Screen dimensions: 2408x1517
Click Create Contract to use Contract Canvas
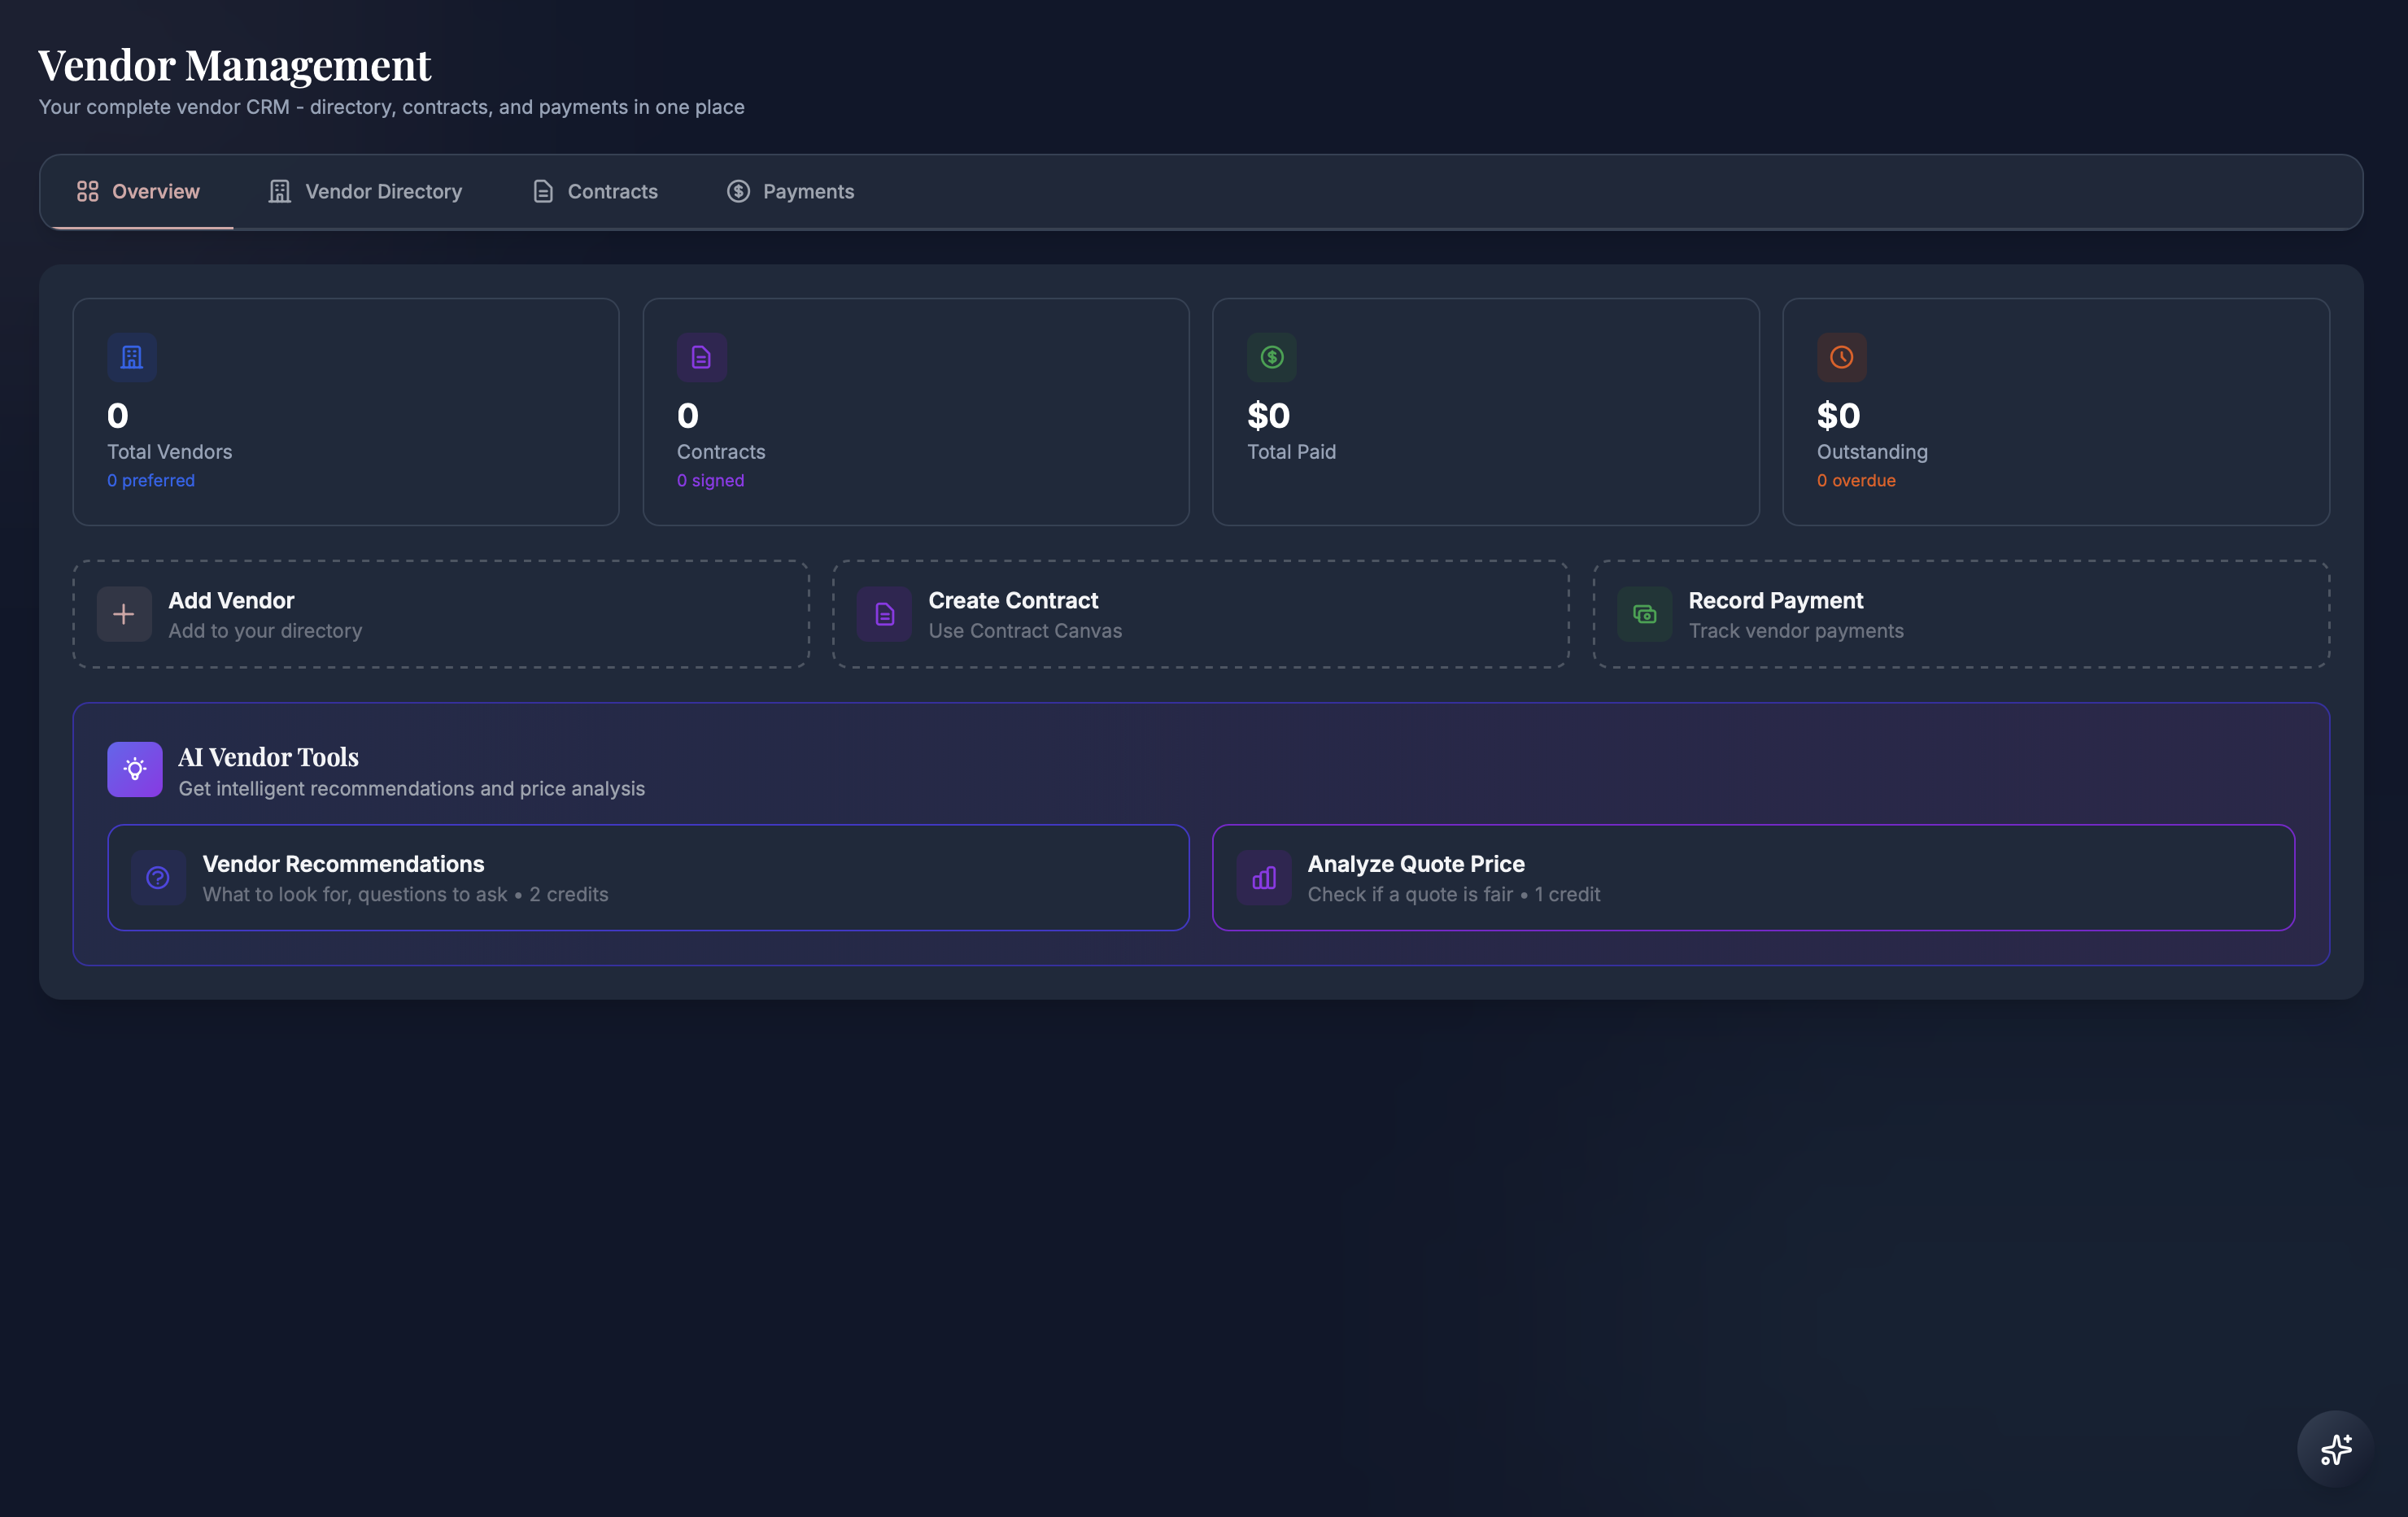tap(1198, 614)
